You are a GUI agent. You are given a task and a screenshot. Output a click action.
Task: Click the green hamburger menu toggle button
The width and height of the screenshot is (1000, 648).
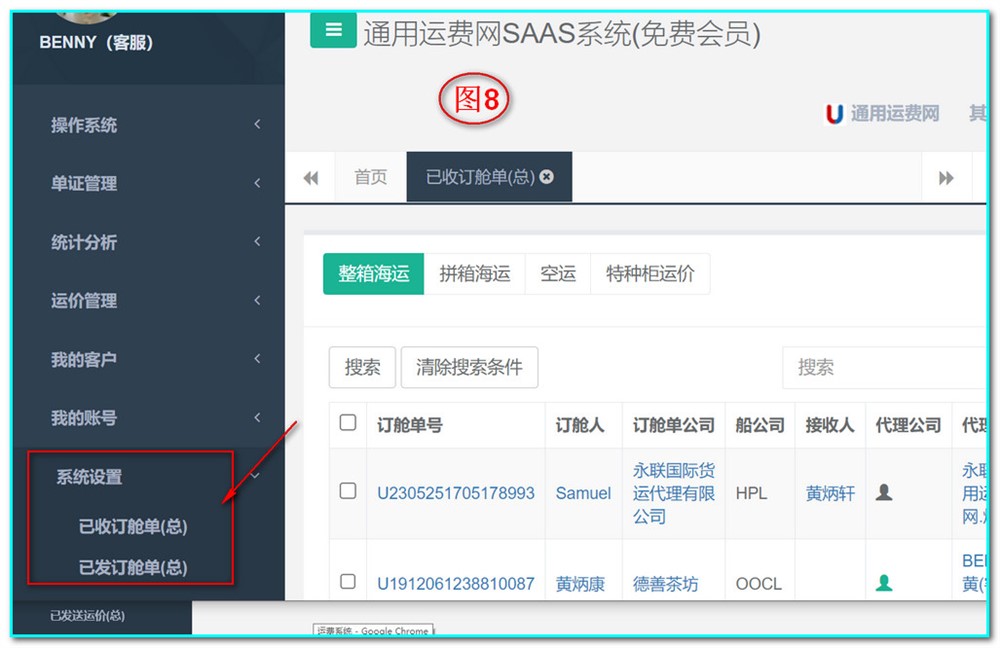(333, 31)
